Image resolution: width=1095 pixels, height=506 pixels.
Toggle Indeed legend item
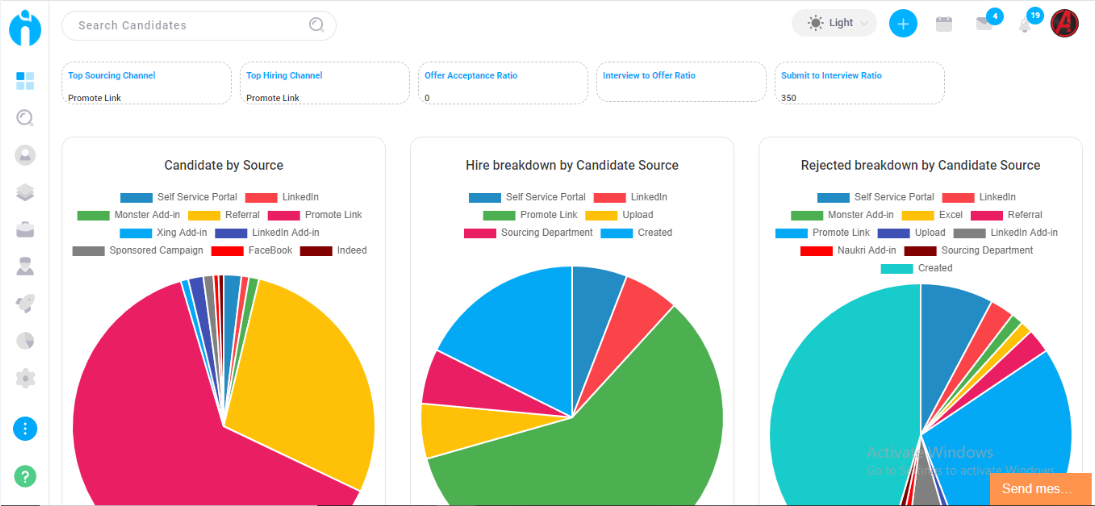point(334,251)
